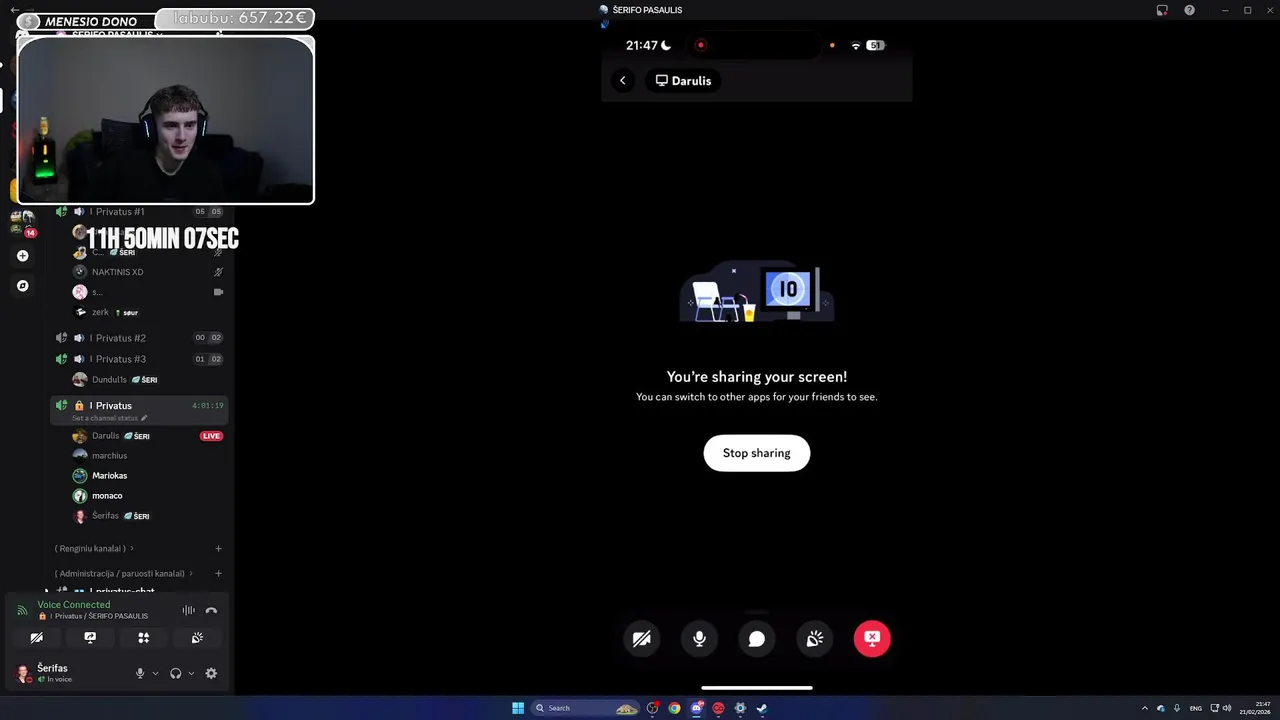This screenshot has height=720, width=1280.
Task: Open noise suppression waveform icon
Action: [x=188, y=610]
